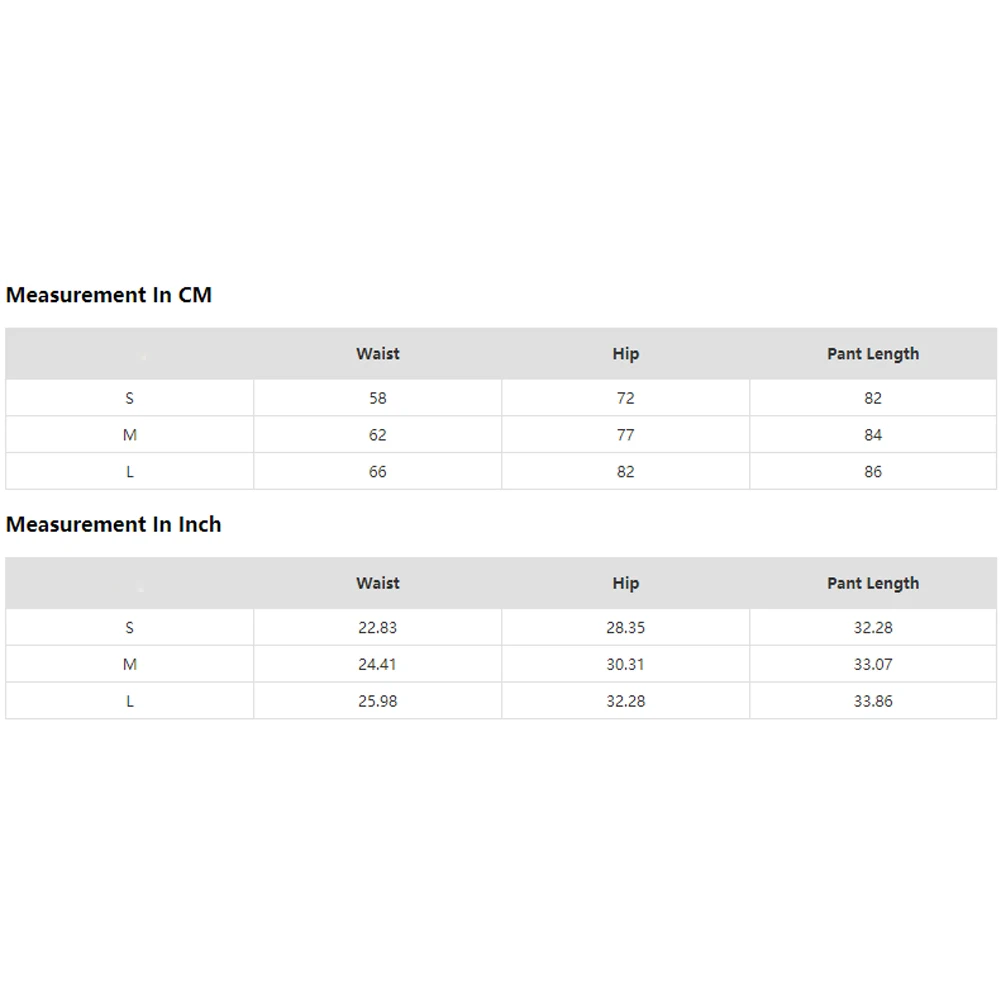1000x1000 pixels.
Task: Click the waist value 58 cell
Action: pos(377,398)
